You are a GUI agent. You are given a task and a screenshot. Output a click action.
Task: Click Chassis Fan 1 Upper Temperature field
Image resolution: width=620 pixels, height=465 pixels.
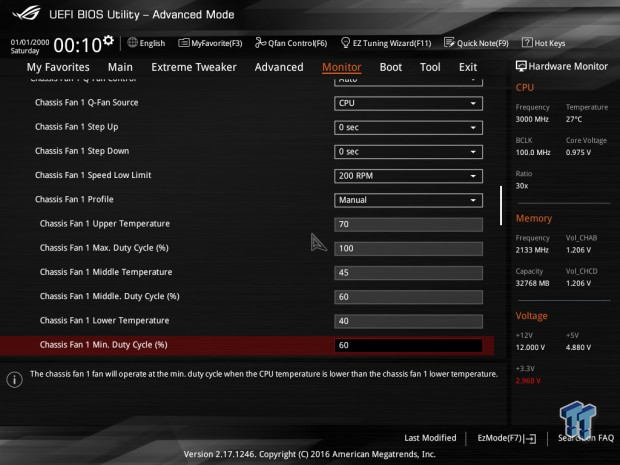point(408,224)
